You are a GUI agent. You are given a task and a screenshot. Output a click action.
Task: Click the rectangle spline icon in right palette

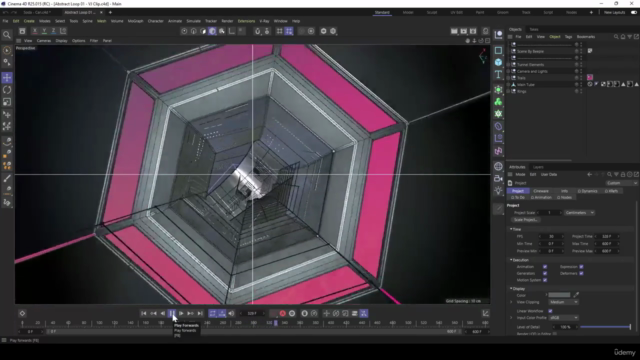pos(498,50)
